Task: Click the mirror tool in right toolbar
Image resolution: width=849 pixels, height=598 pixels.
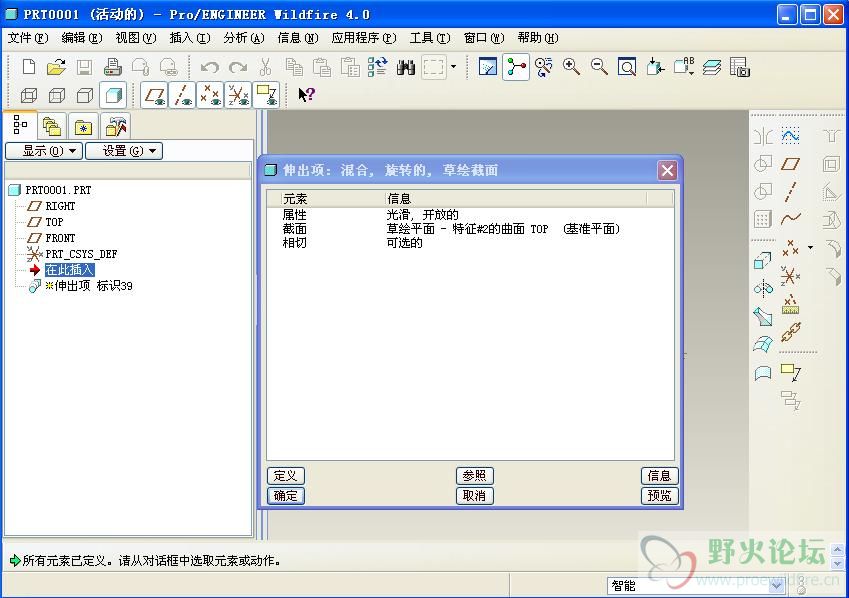Action: pyautogui.click(x=763, y=136)
